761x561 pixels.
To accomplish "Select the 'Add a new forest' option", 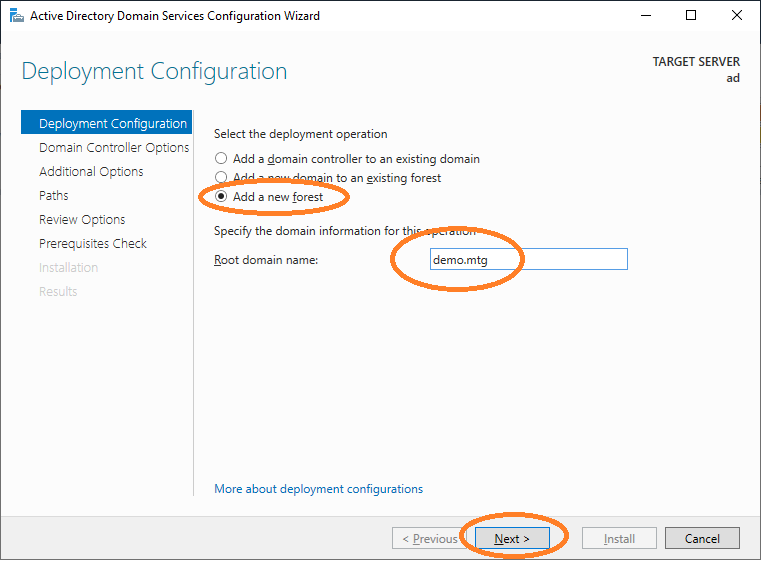I will pos(221,197).
